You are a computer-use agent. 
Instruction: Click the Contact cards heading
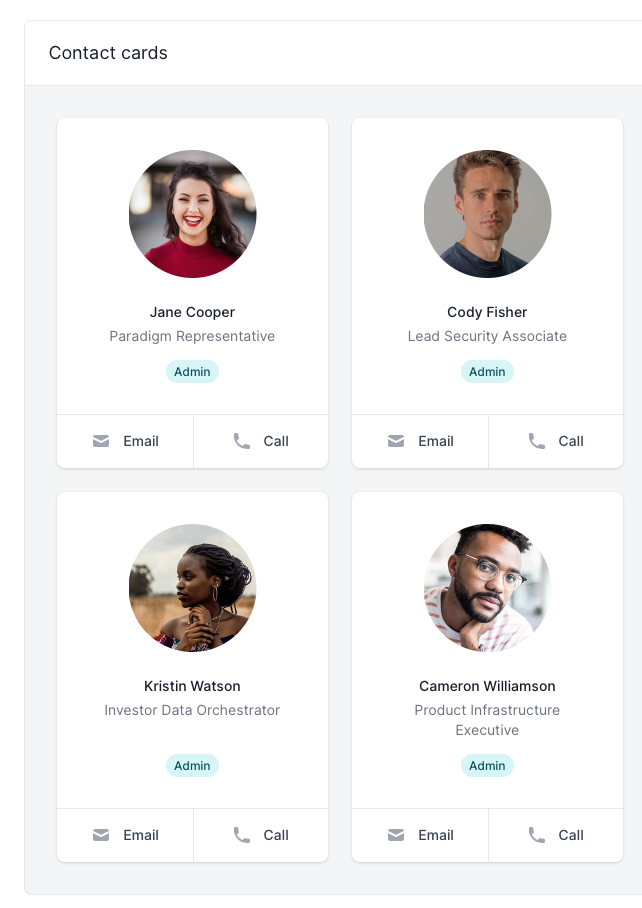click(x=108, y=53)
